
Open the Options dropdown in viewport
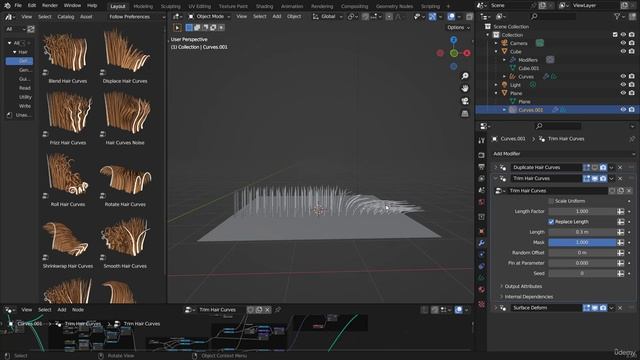[x=458, y=28]
